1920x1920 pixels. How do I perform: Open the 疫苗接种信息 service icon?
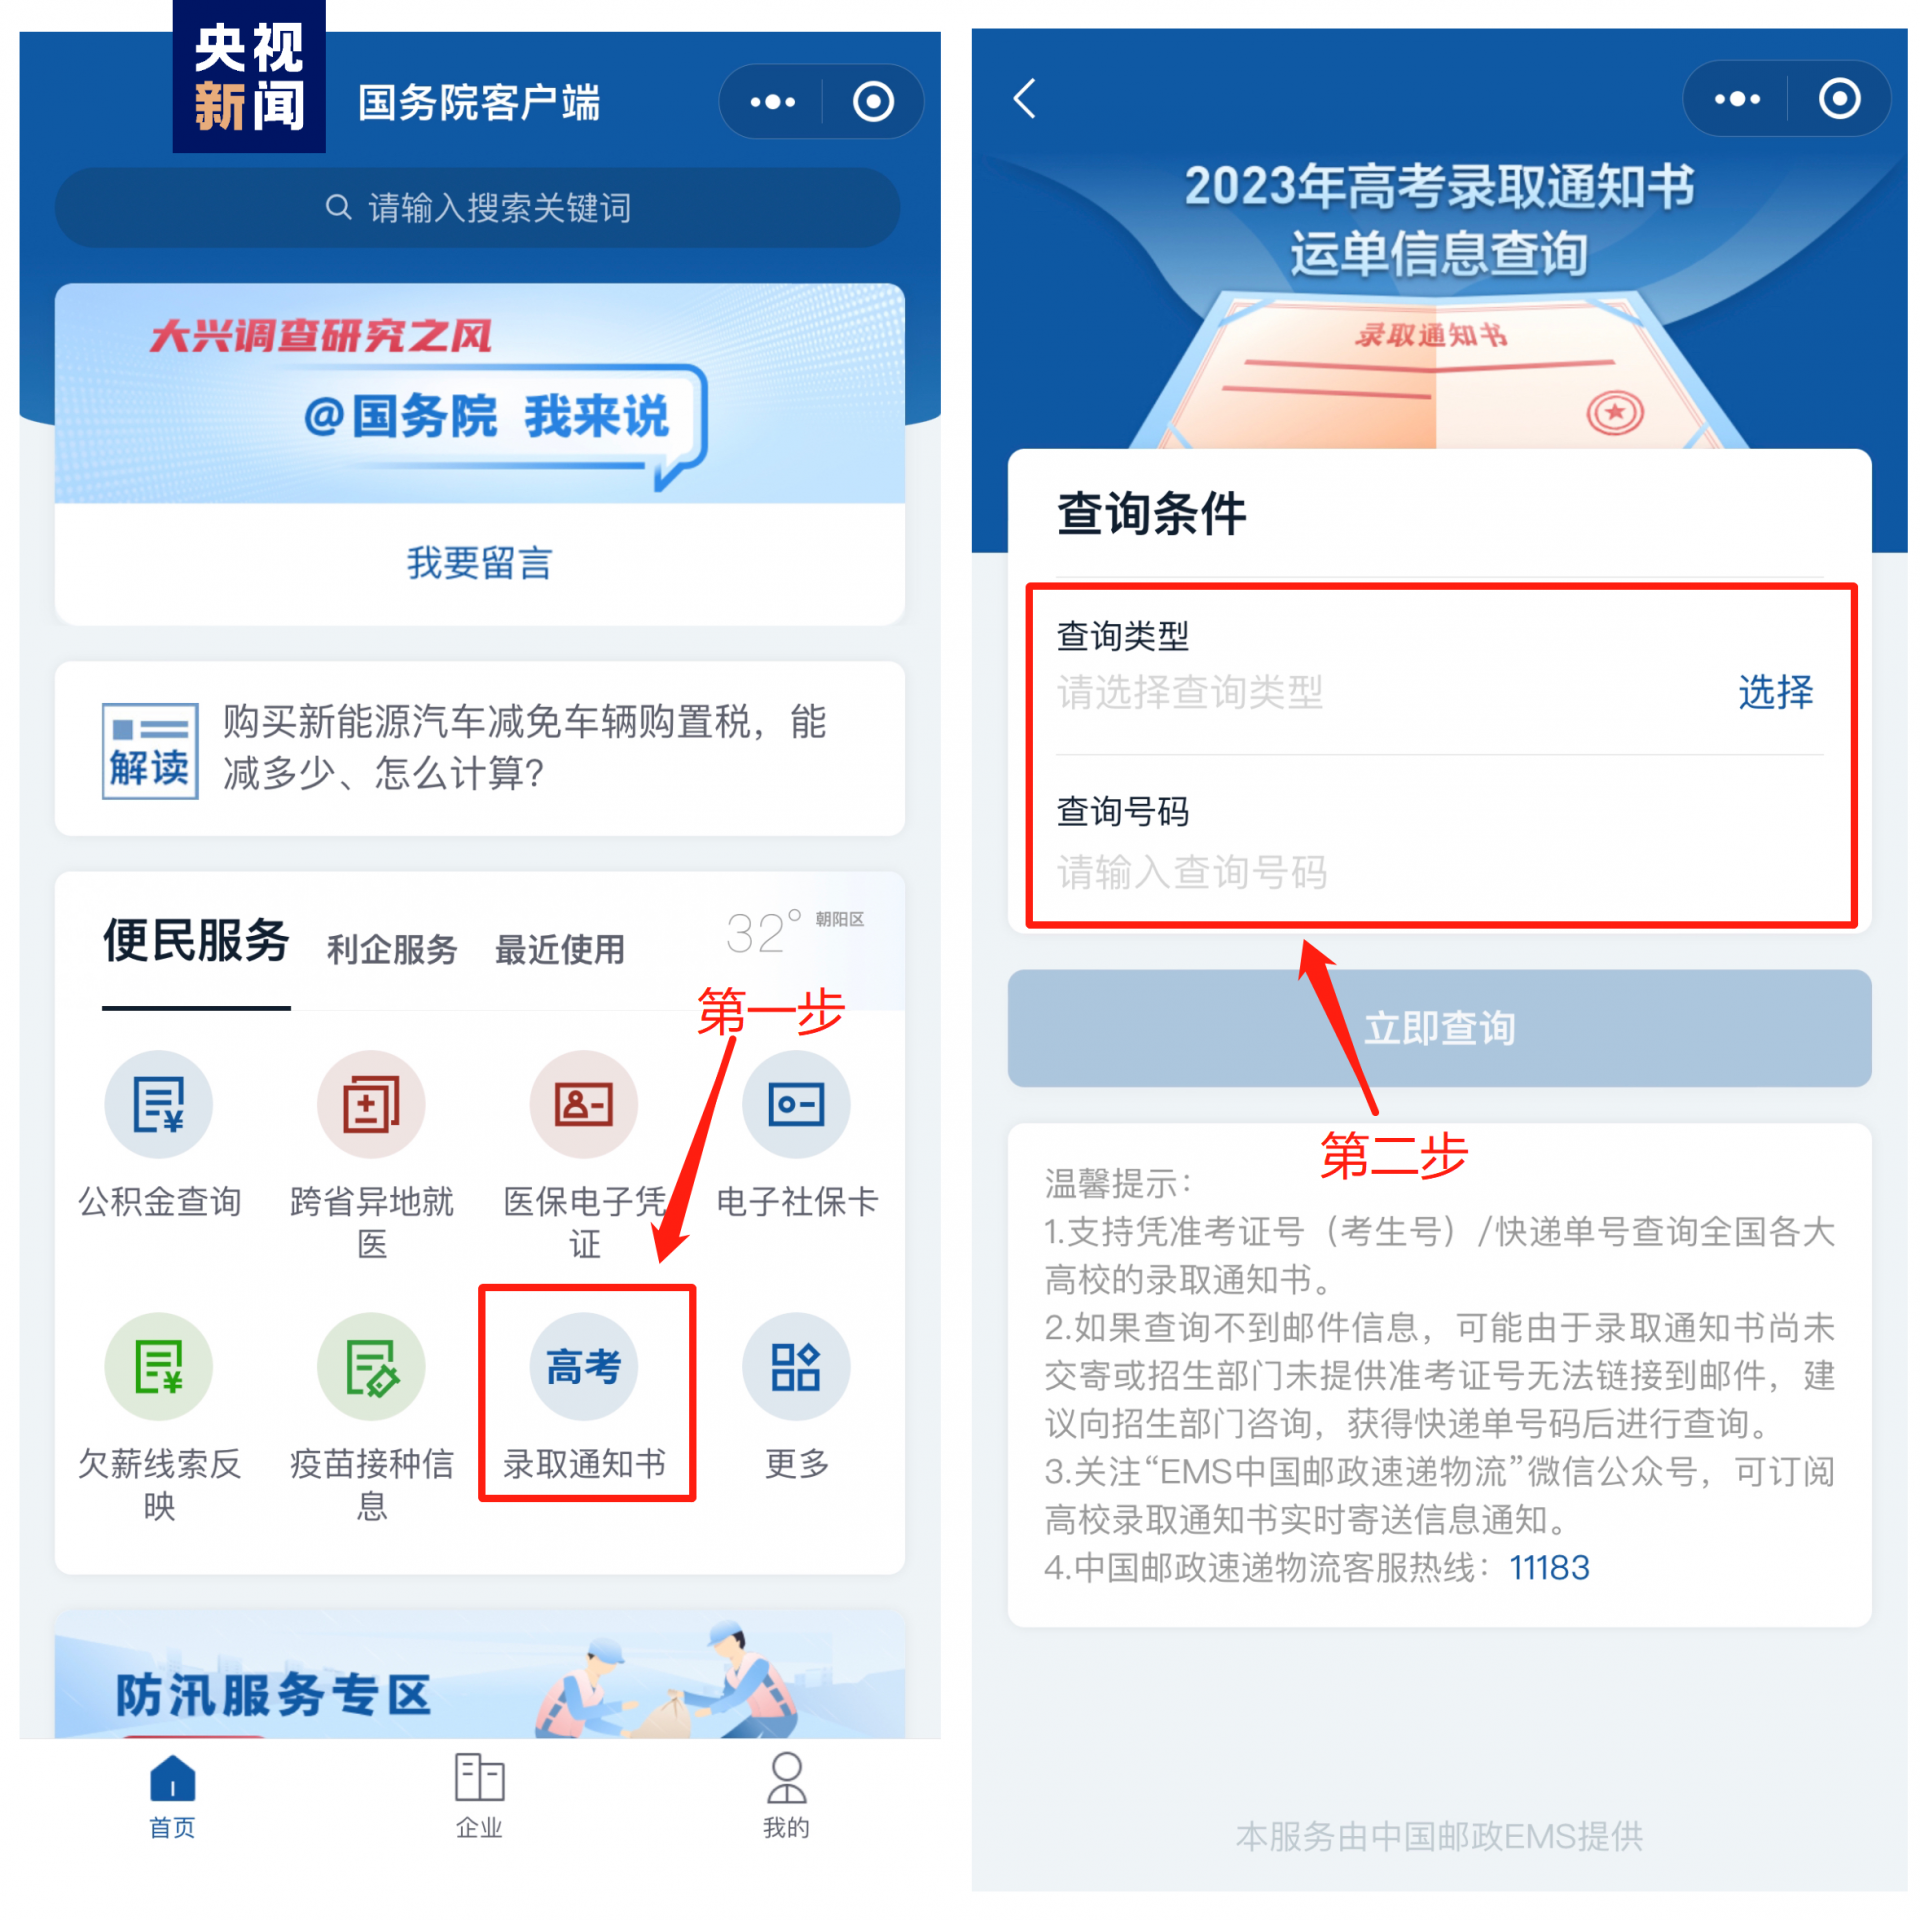tap(371, 1367)
